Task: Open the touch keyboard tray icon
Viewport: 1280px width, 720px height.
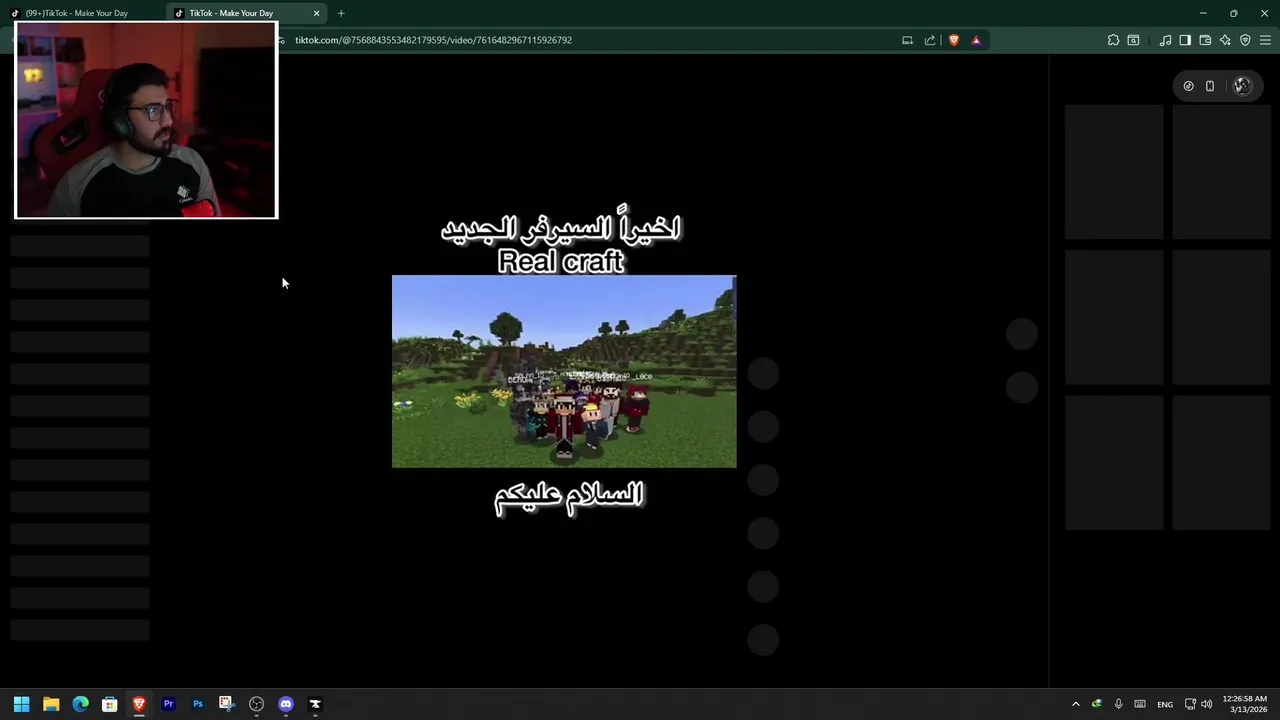Action: point(1140,704)
